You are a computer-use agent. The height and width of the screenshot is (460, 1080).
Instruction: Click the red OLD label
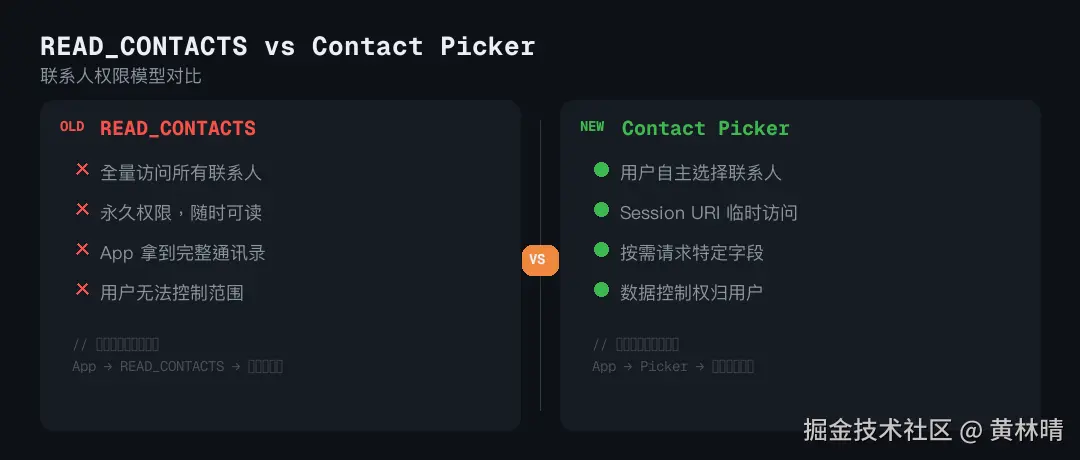click(72, 127)
